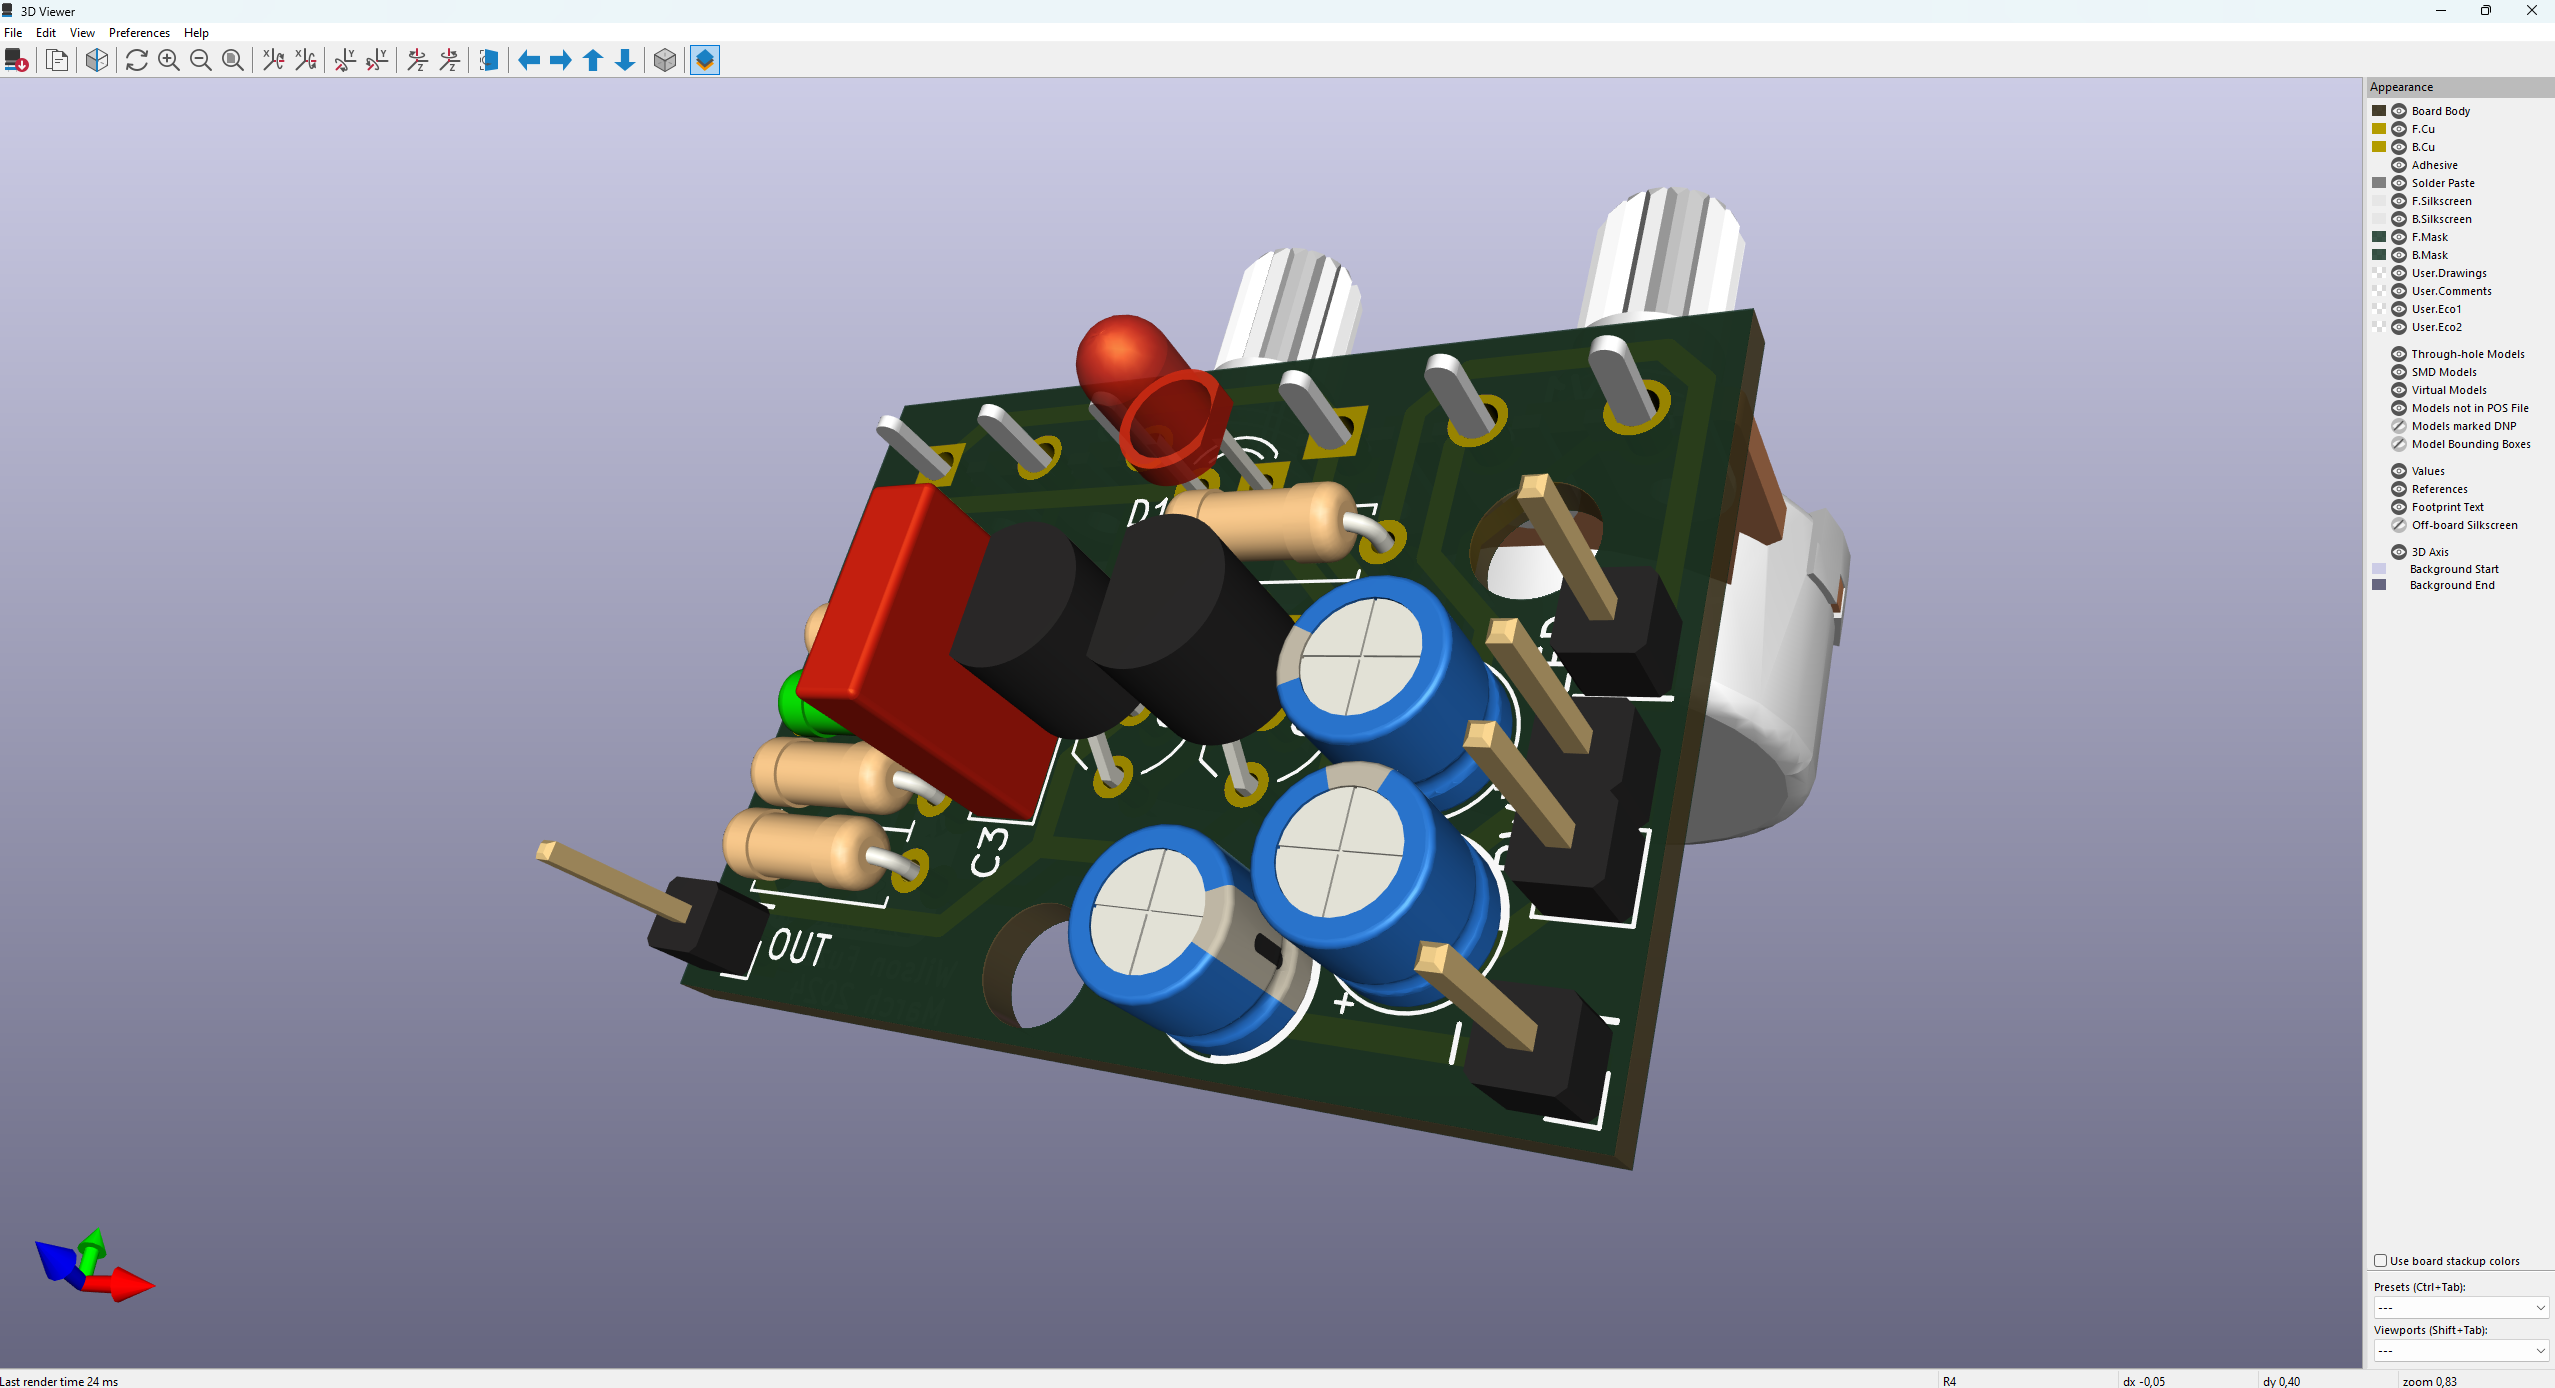The height and width of the screenshot is (1388, 2555).
Task: Open the Viewports dropdown
Action: pyautogui.click(x=2460, y=1351)
